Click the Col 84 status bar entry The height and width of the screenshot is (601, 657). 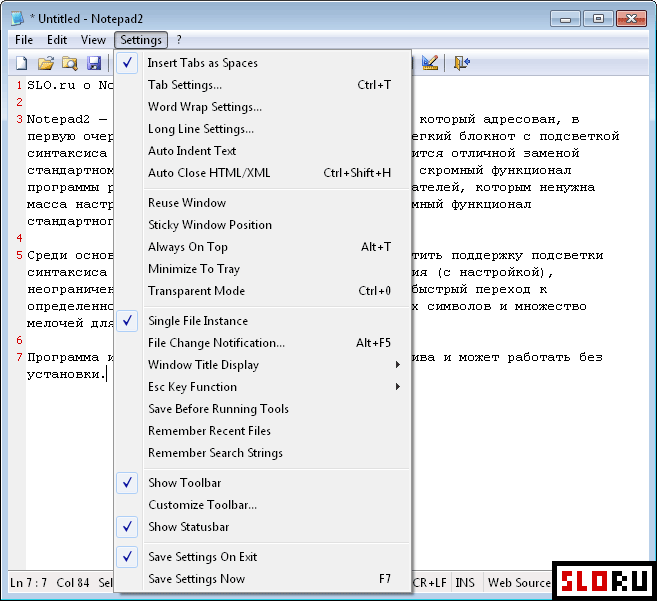click(x=73, y=583)
